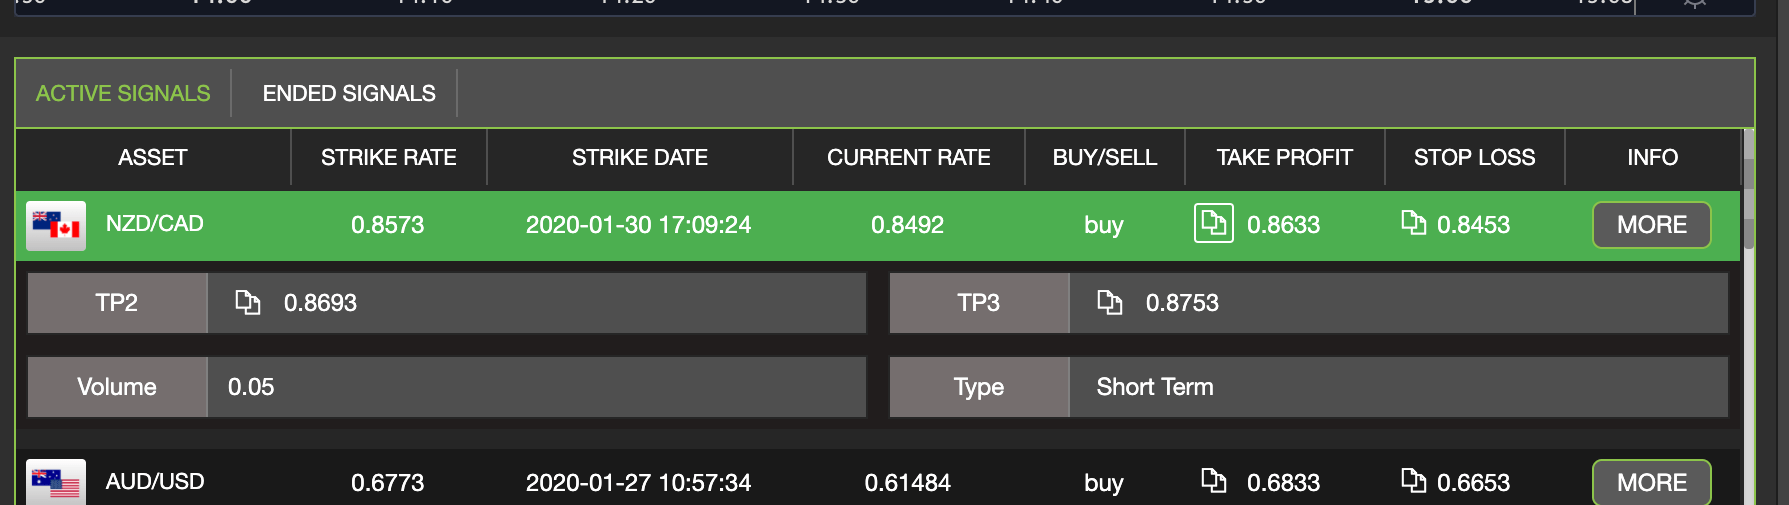This screenshot has height=505, width=1789.
Task: Copy the TP3 value 0.8753
Action: tap(1109, 302)
